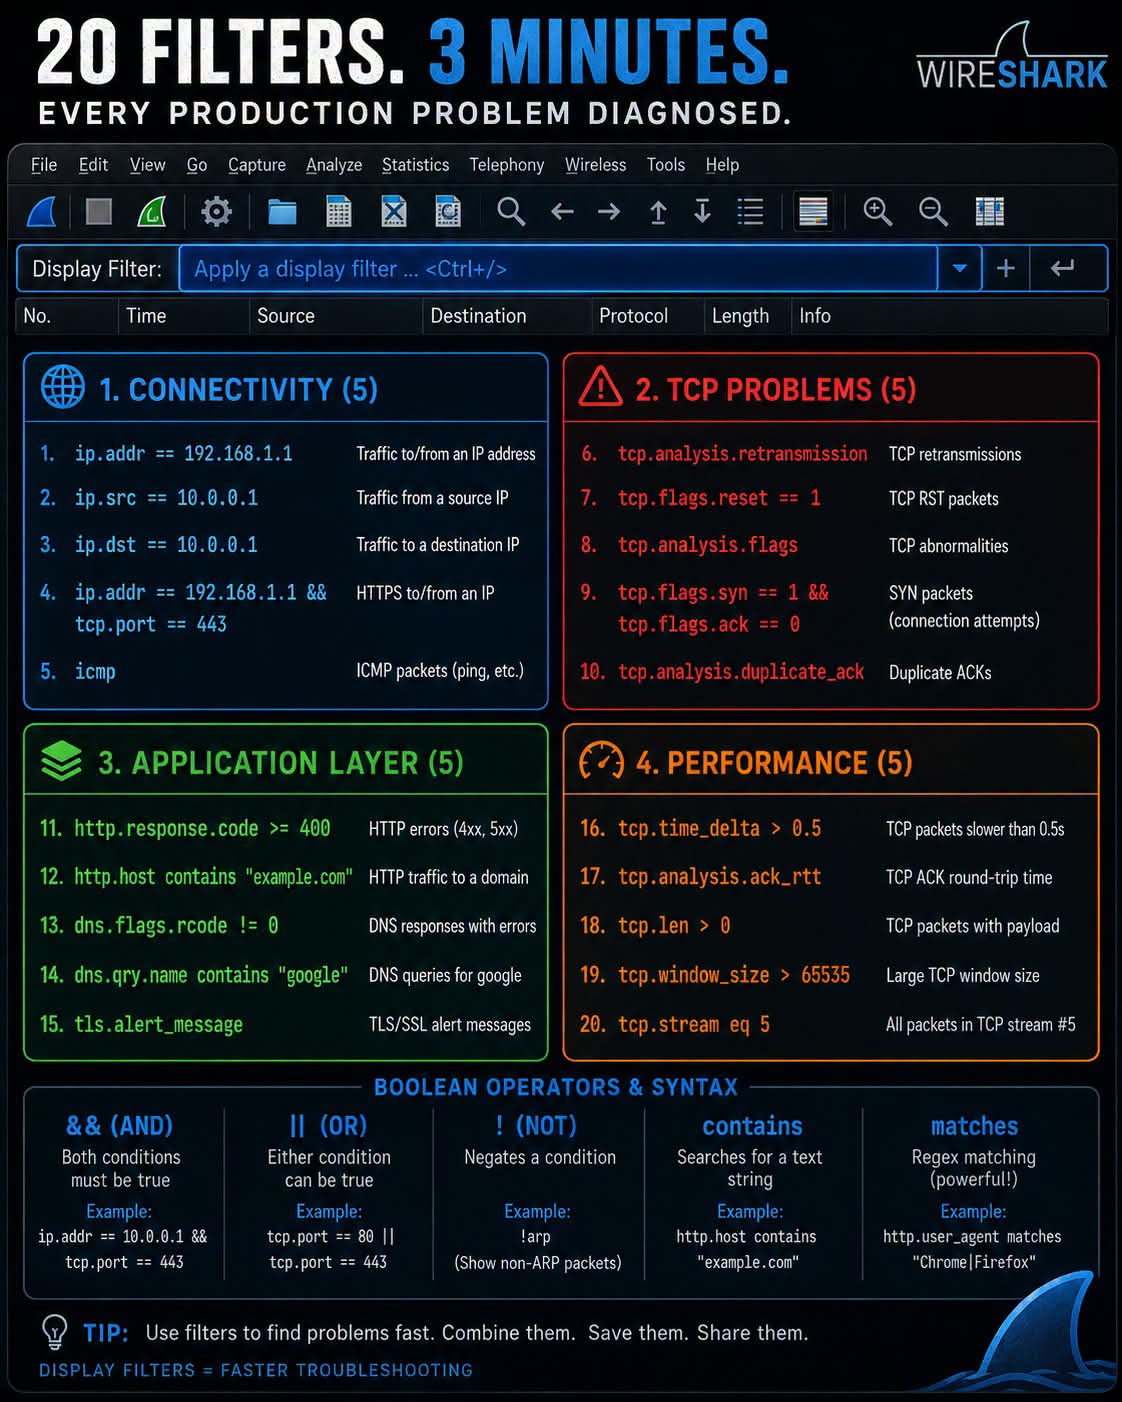Restart capture with the green fin icon

click(x=152, y=212)
